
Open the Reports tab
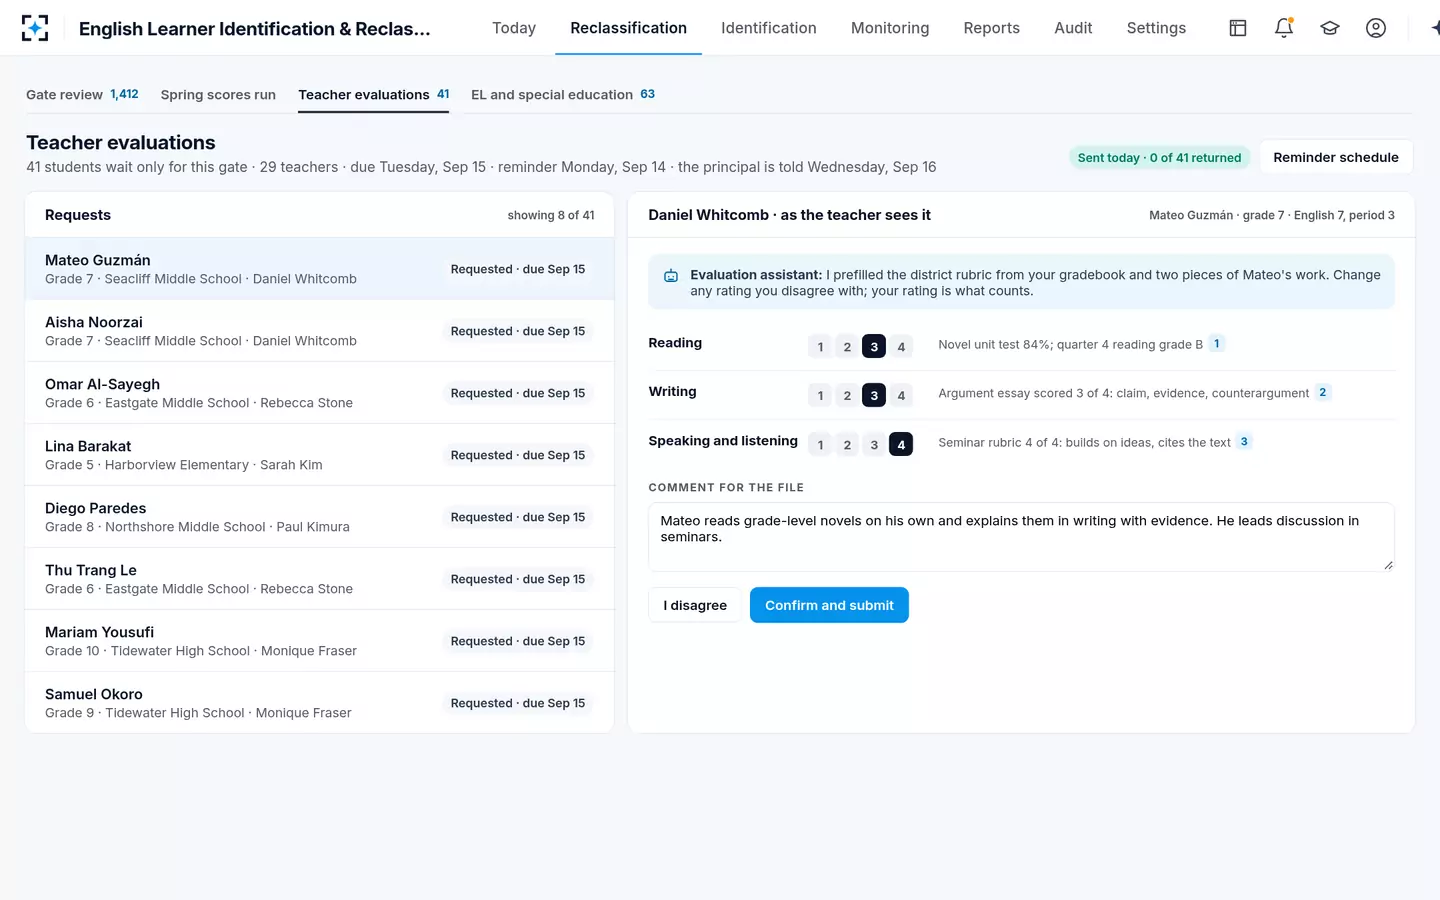[992, 28]
